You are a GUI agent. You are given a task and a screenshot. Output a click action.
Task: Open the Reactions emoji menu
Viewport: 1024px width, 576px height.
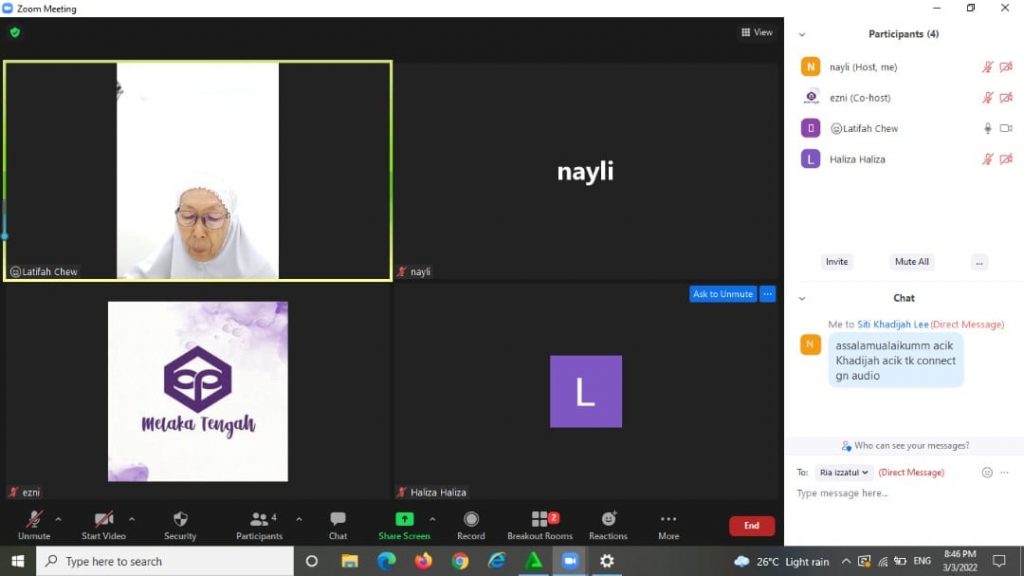(608, 520)
